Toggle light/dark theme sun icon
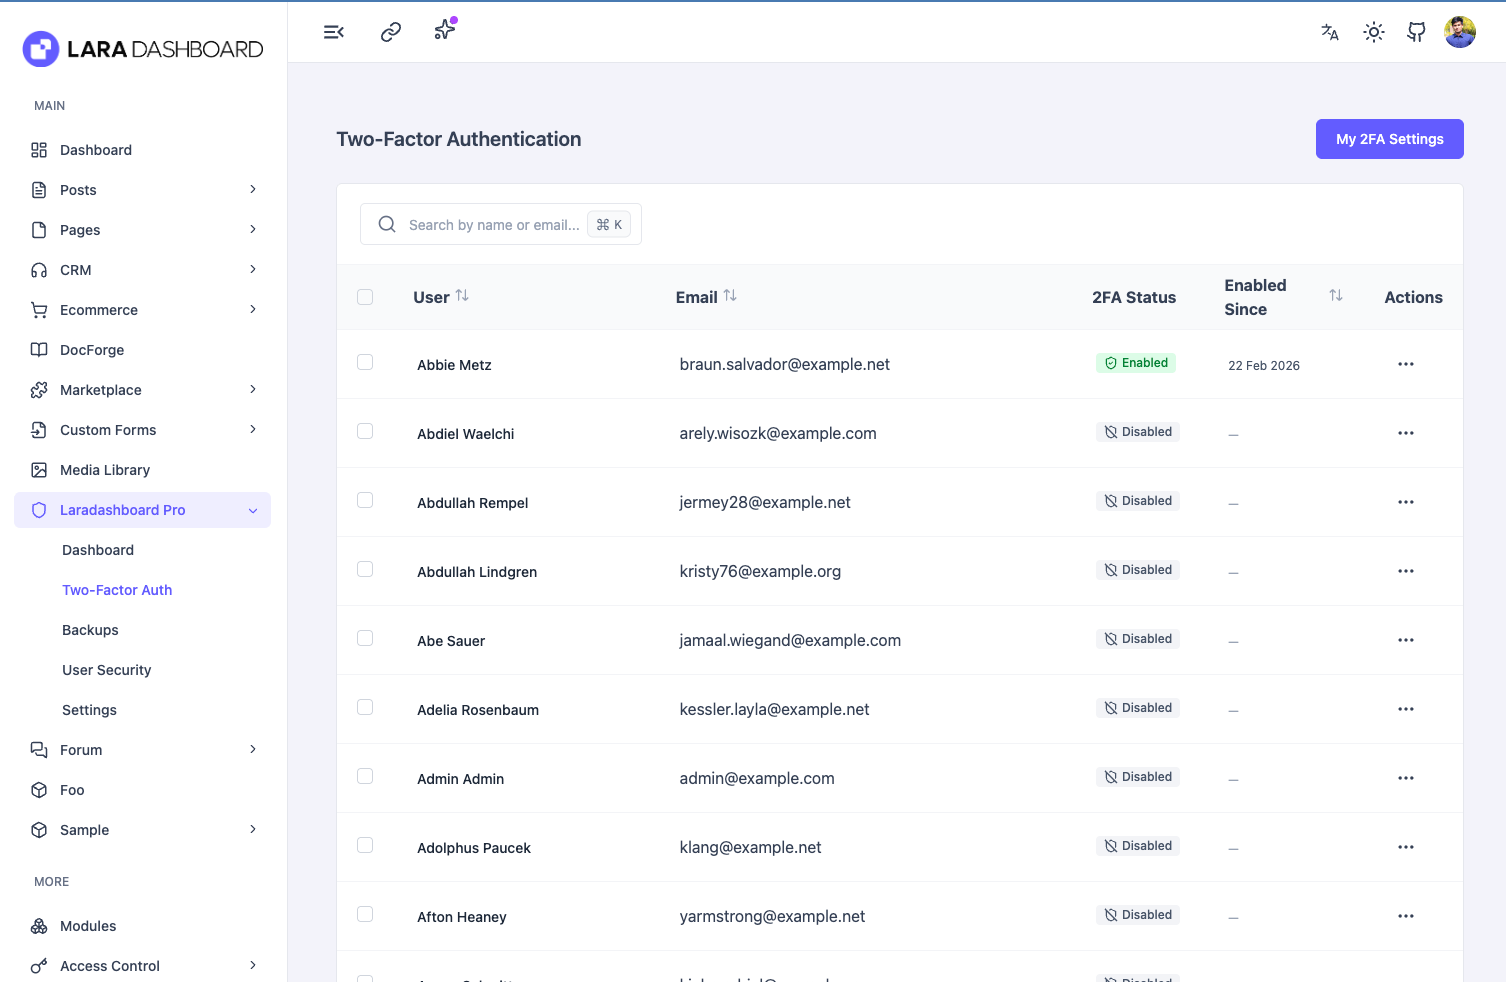 click(x=1374, y=32)
